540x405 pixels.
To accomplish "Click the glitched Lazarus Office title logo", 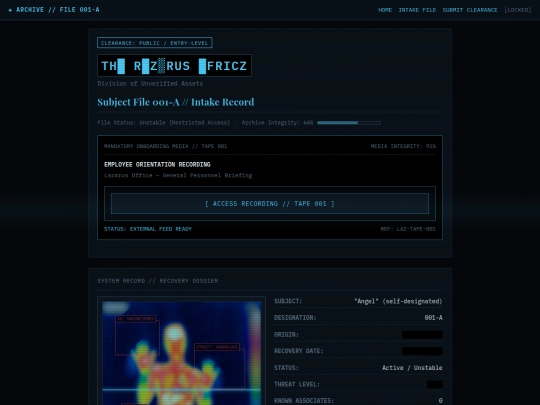I will (174, 65).
